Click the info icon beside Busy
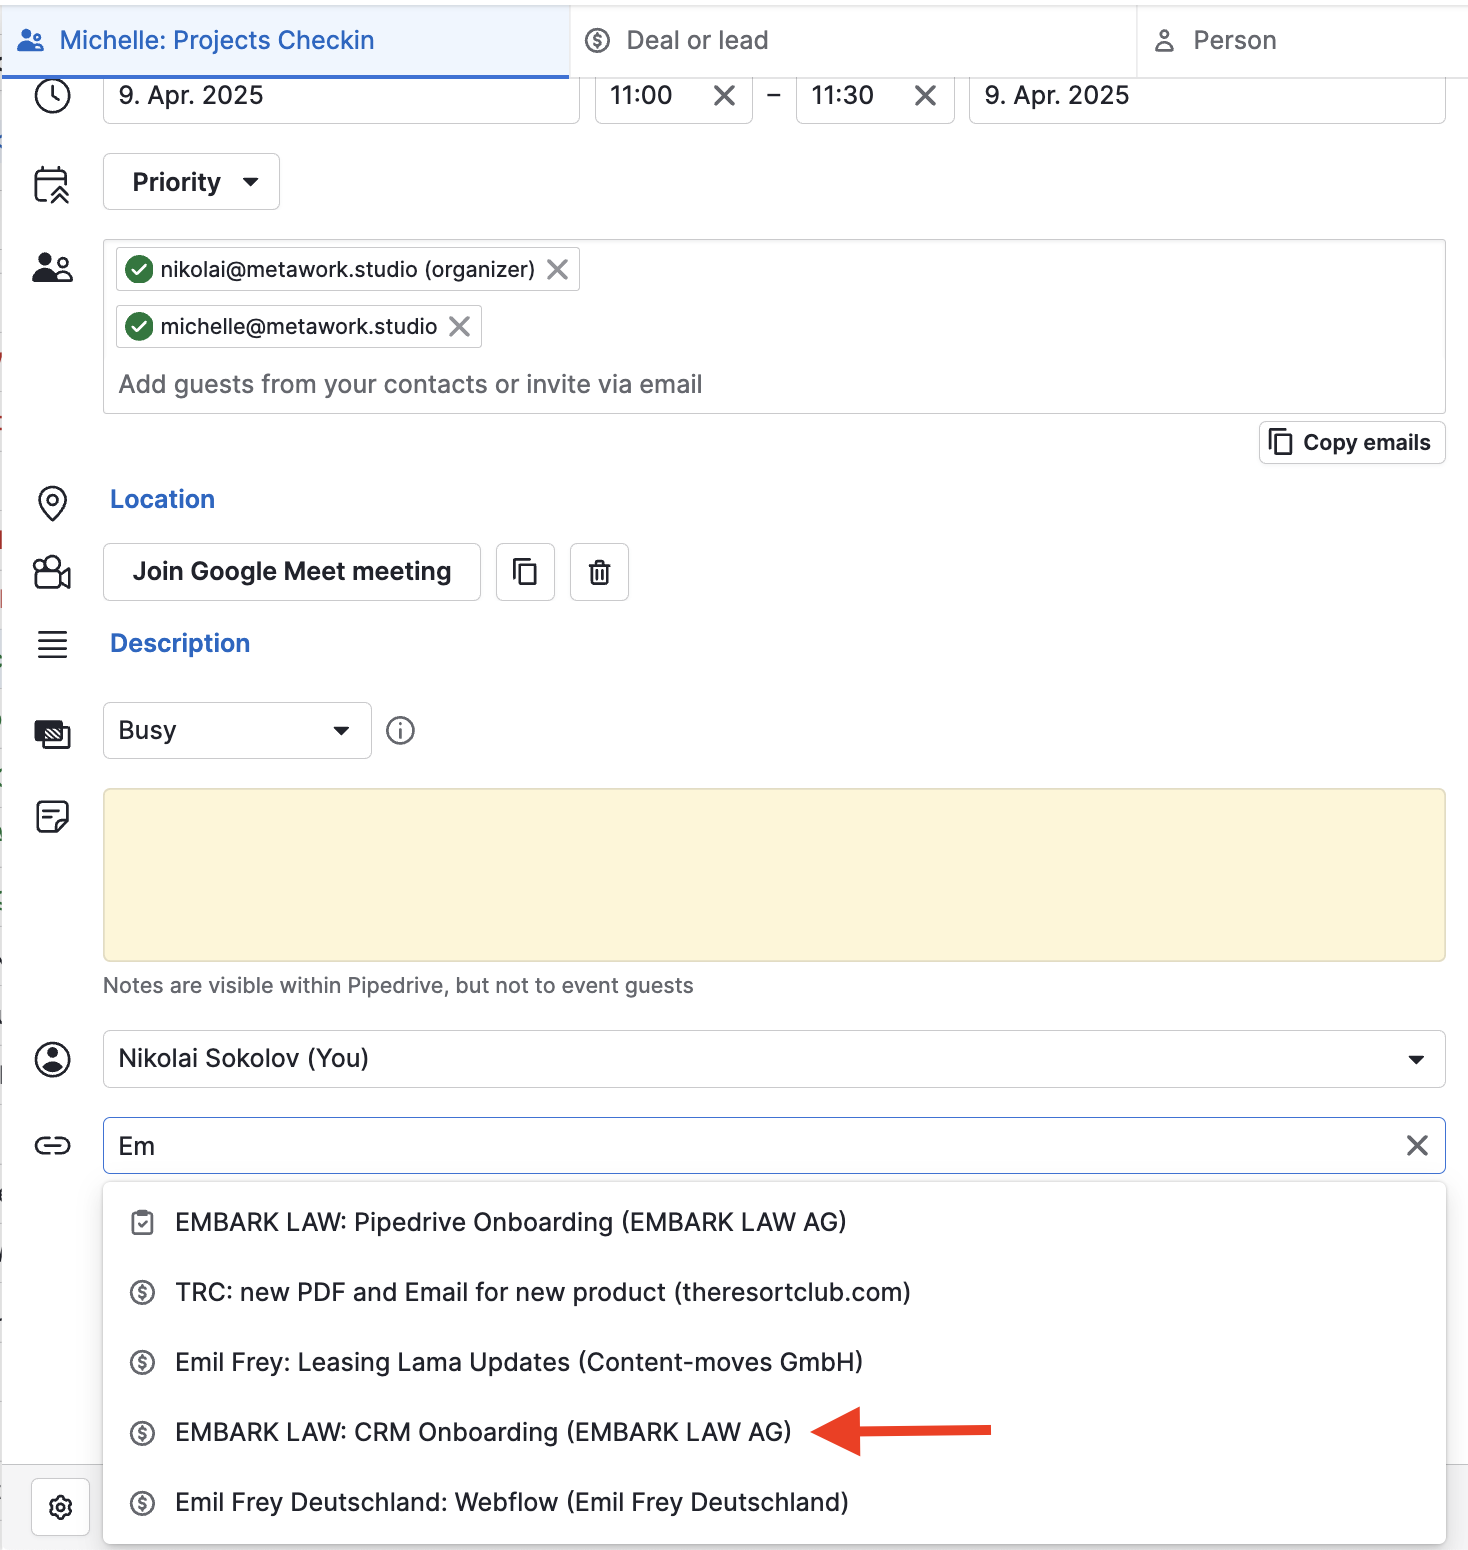1468x1550 pixels. [400, 731]
